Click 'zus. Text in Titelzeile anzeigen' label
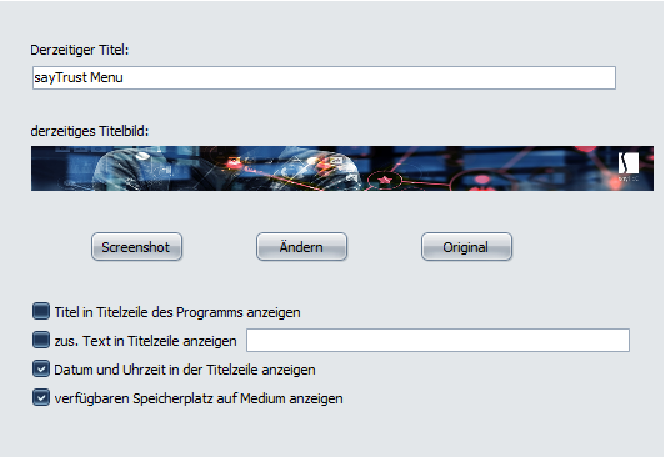 [x=145, y=341]
